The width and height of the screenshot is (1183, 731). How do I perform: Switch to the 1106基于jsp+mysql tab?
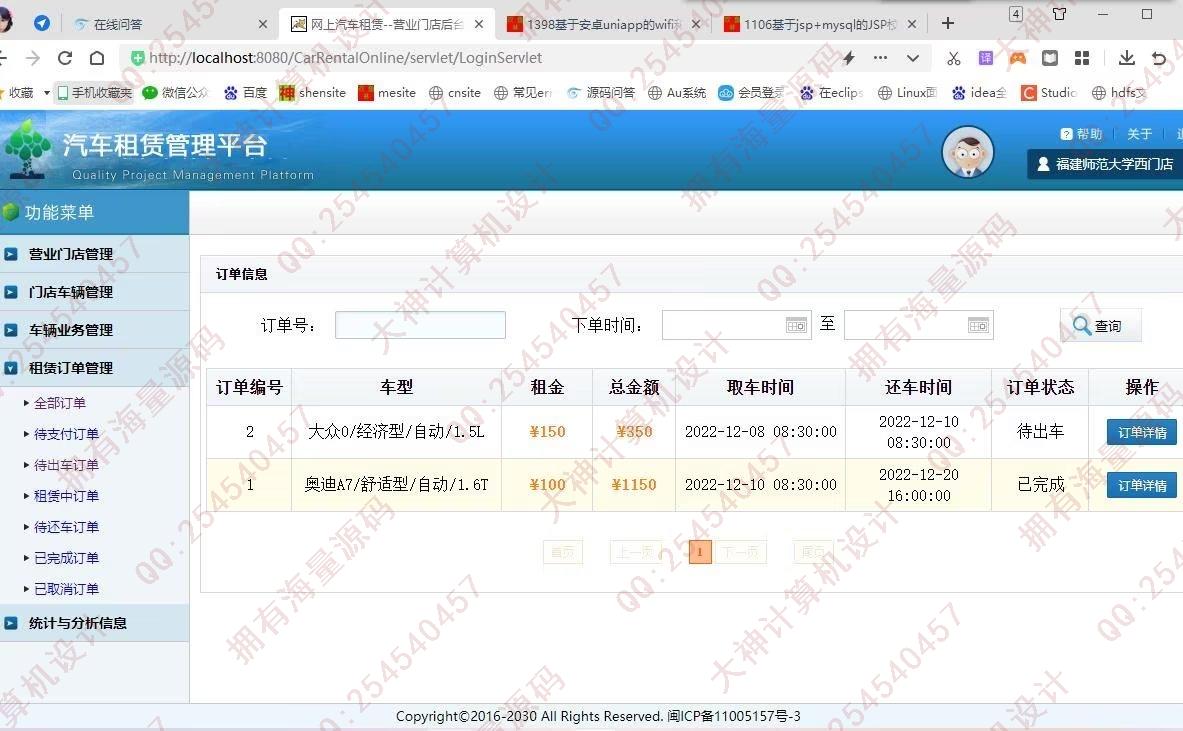pyautogui.click(x=819, y=24)
